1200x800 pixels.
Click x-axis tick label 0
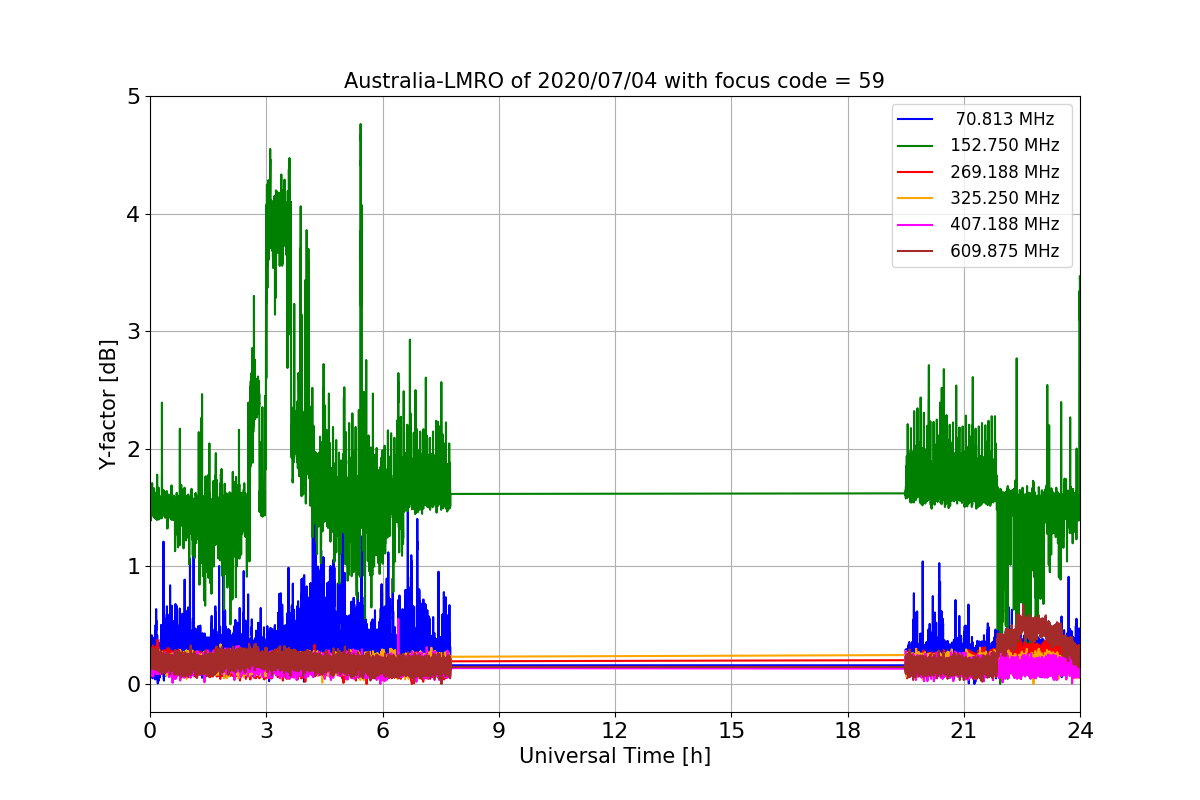tap(150, 730)
